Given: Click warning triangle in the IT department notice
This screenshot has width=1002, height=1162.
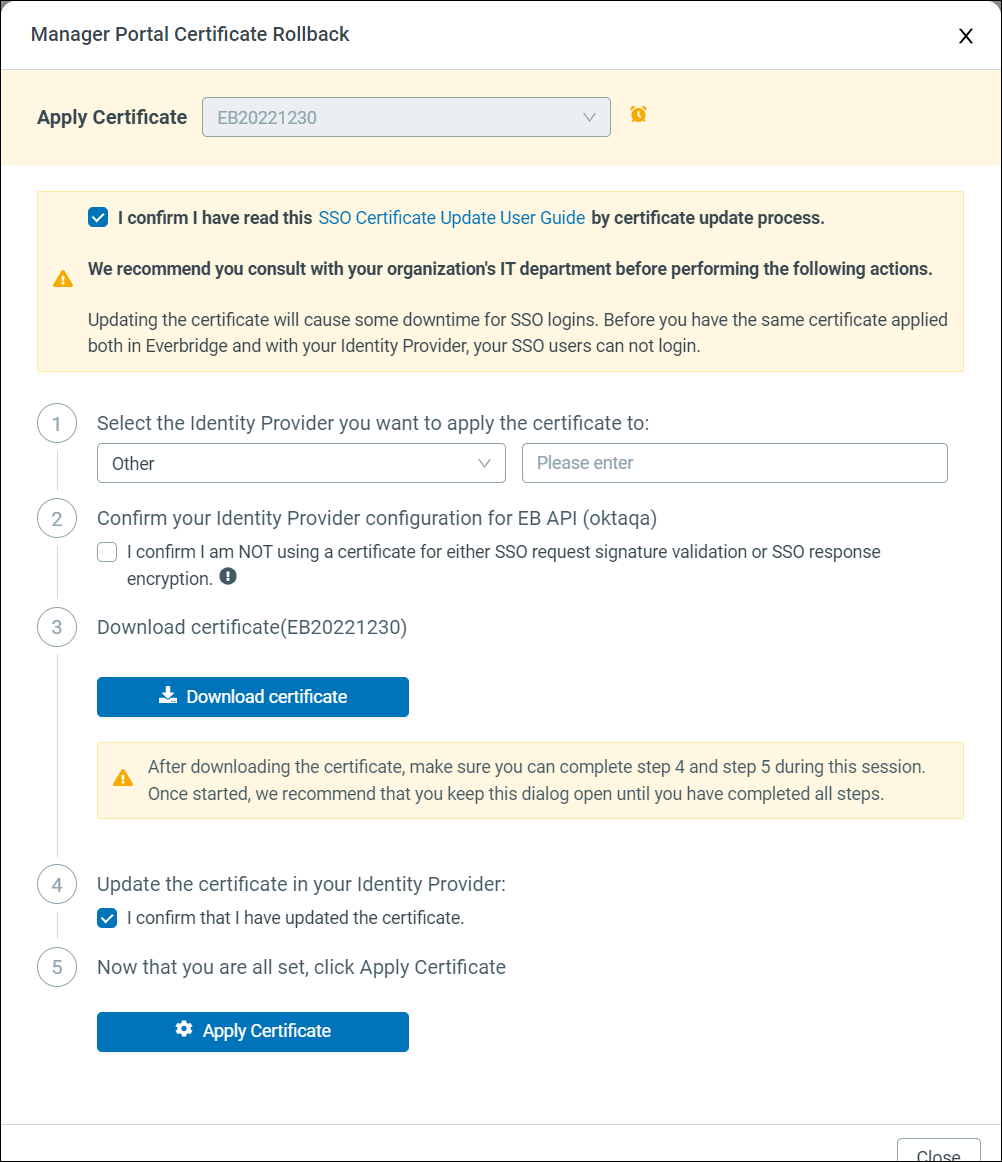Looking at the screenshot, I should 63,279.
